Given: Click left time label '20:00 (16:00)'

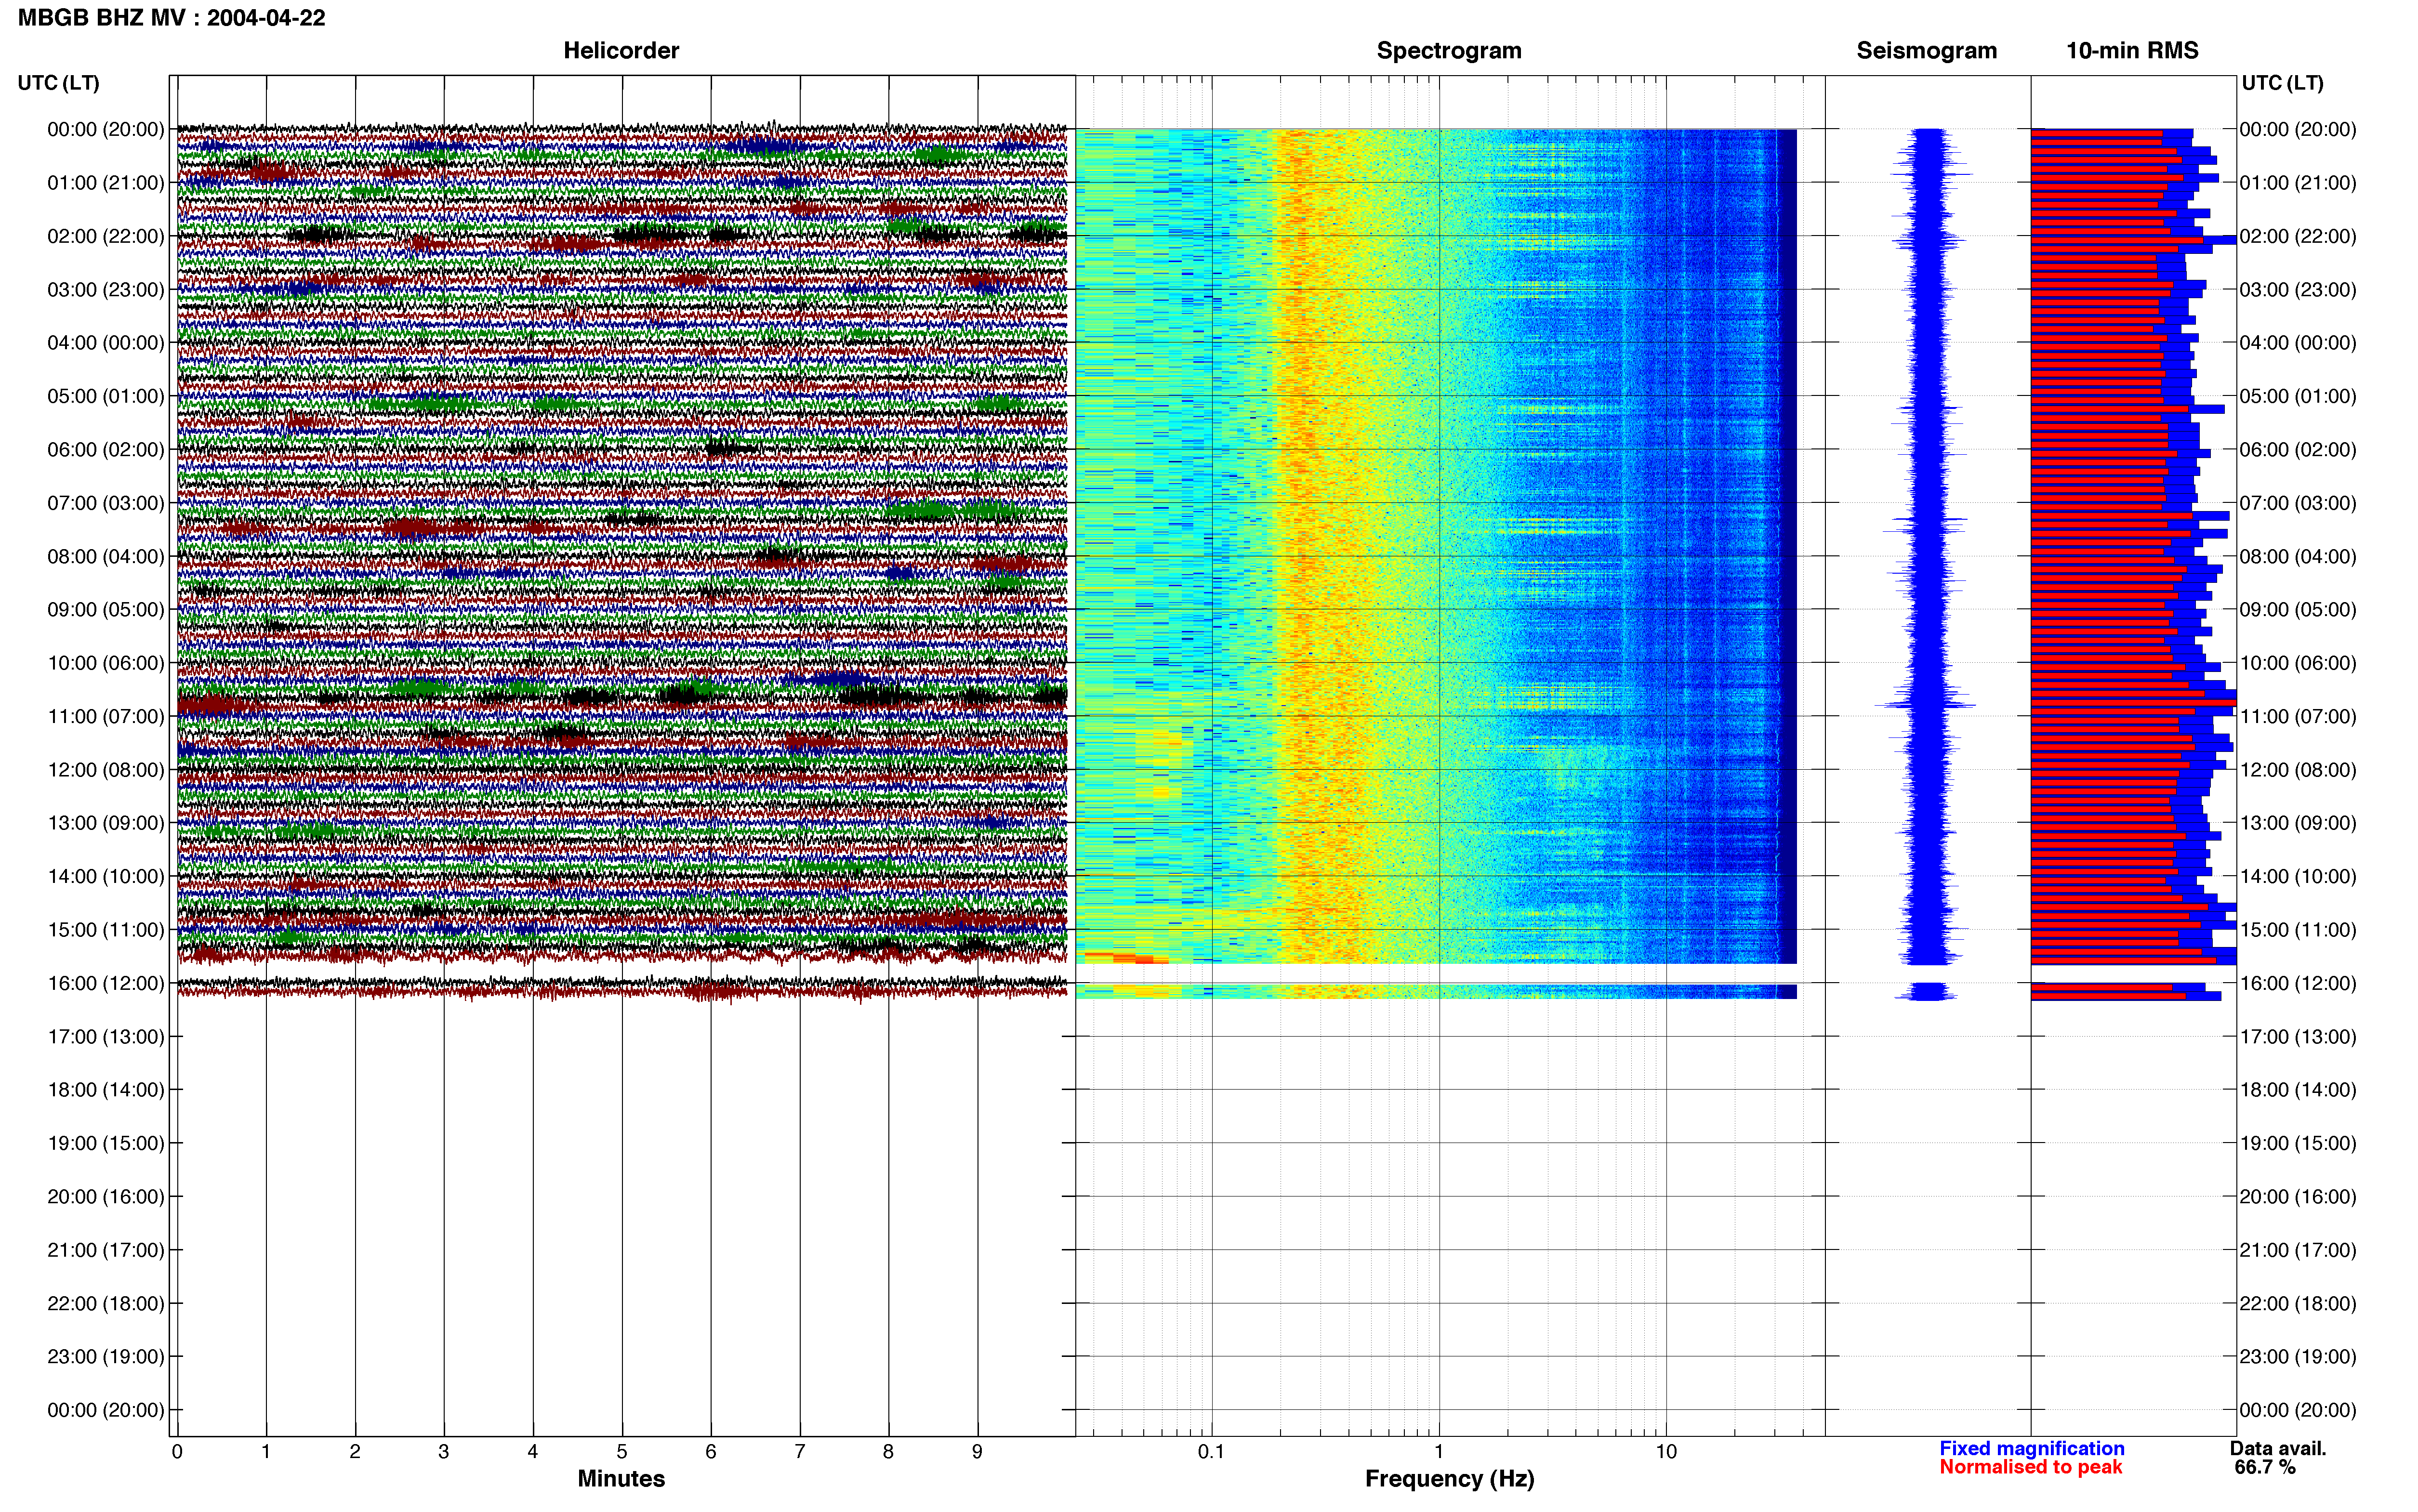Looking at the screenshot, I should coord(106,1197).
